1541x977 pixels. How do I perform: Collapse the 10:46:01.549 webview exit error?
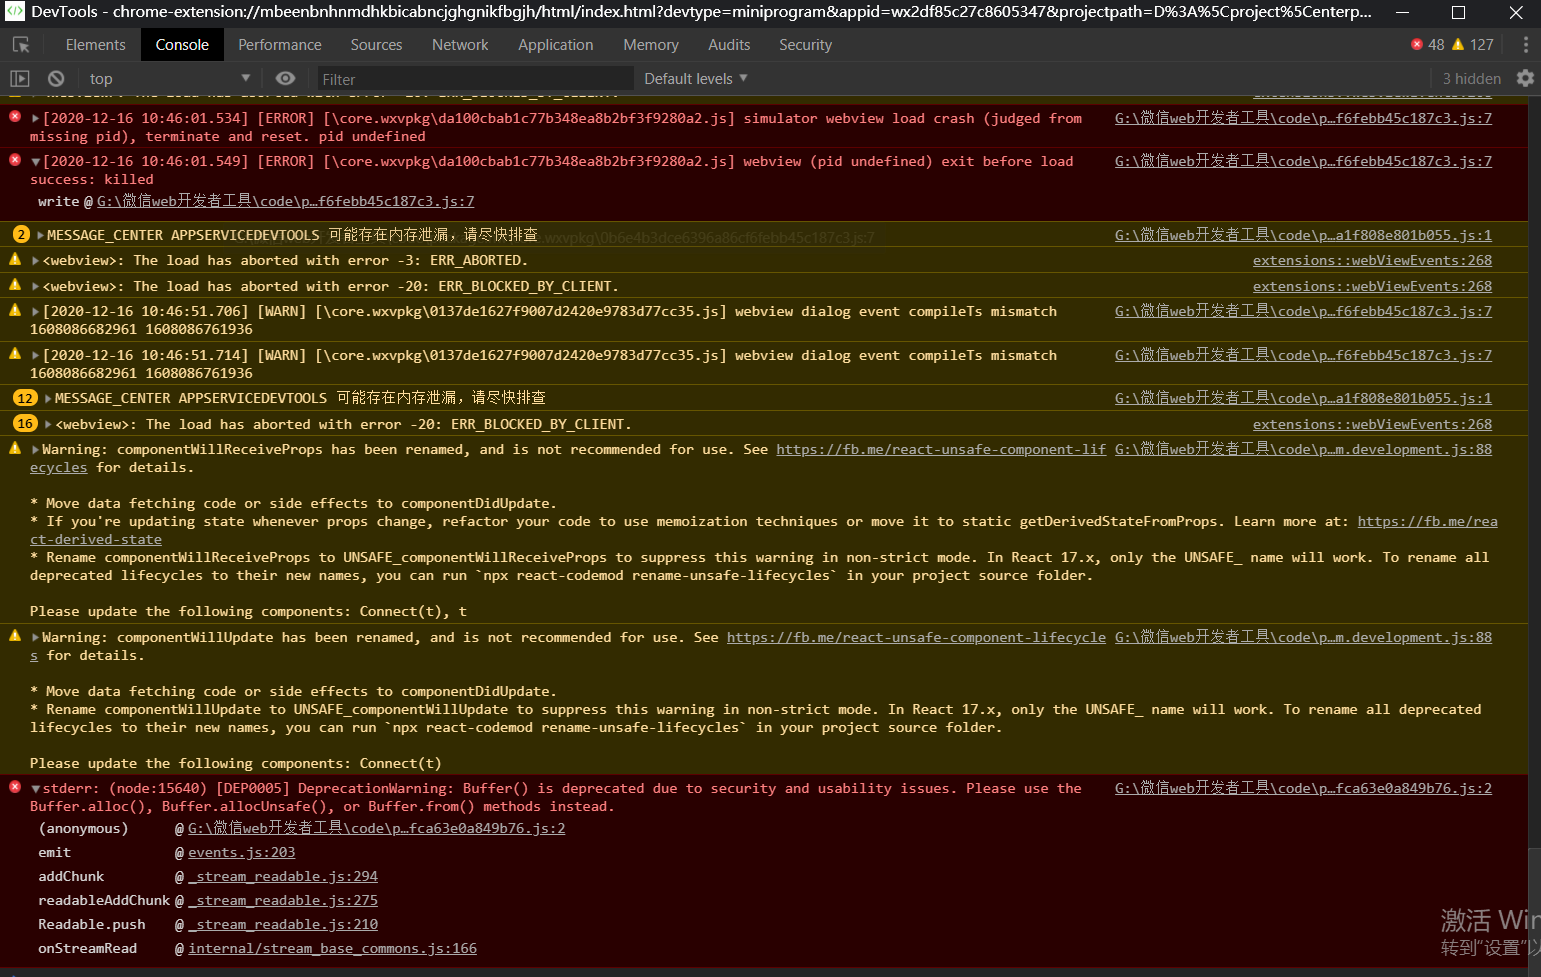[x=36, y=161]
